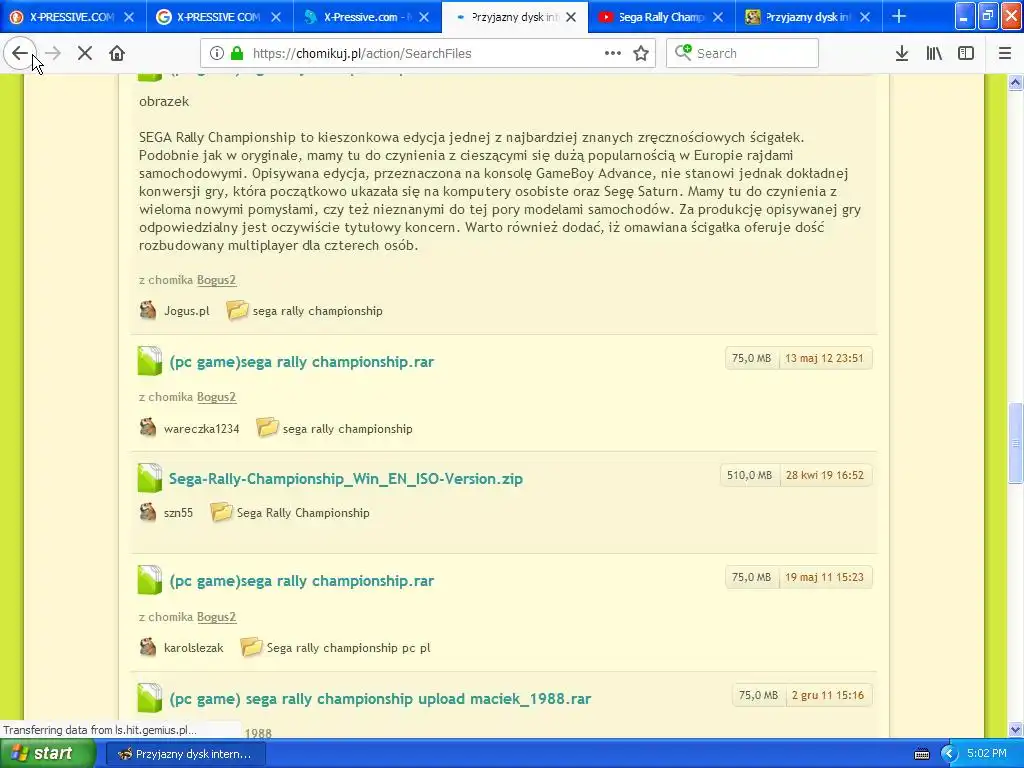The height and width of the screenshot is (768, 1024).
Task: Click file icon beside Sega-Rally-Championship_Win_EN_ISO-Version.zip
Action: pos(150,478)
